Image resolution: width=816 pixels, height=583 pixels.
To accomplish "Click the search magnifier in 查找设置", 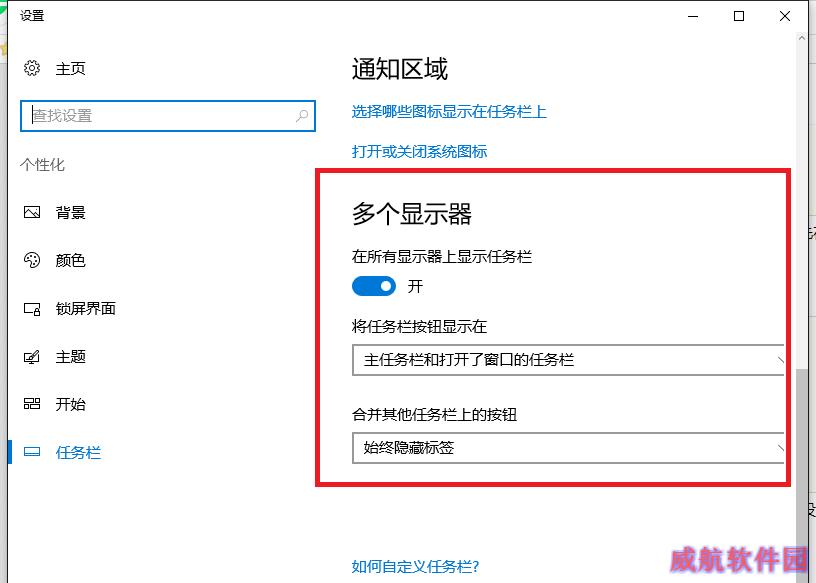I will pyautogui.click(x=302, y=116).
